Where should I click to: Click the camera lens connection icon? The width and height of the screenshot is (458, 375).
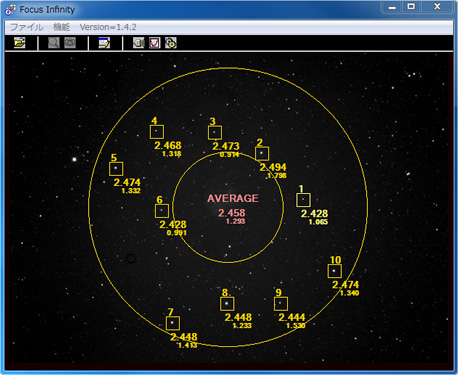coord(138,43)
